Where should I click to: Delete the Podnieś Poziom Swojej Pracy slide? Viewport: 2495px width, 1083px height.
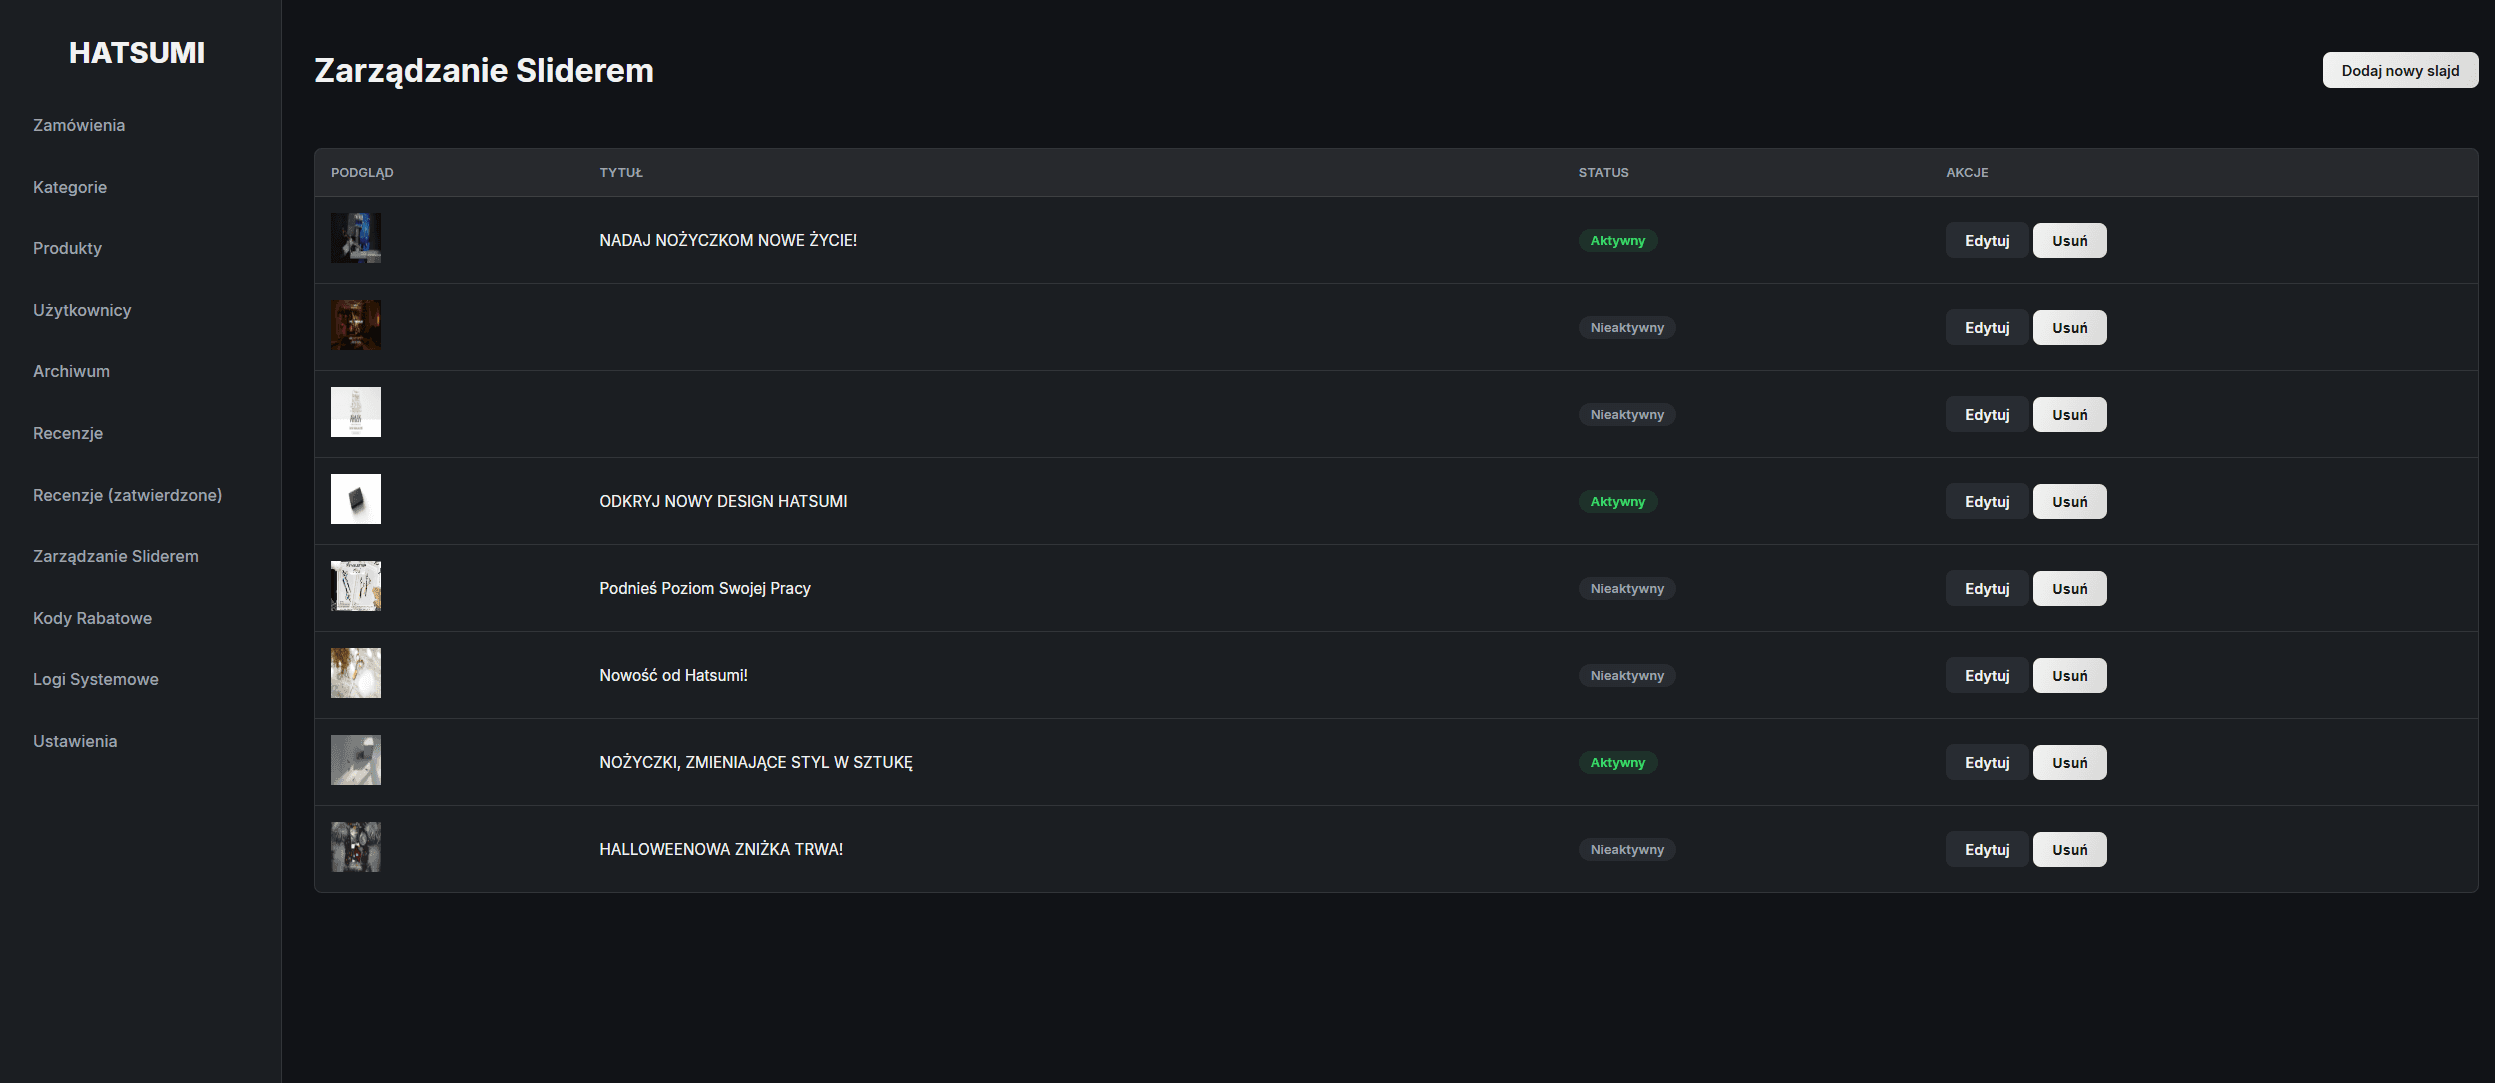2069,588
